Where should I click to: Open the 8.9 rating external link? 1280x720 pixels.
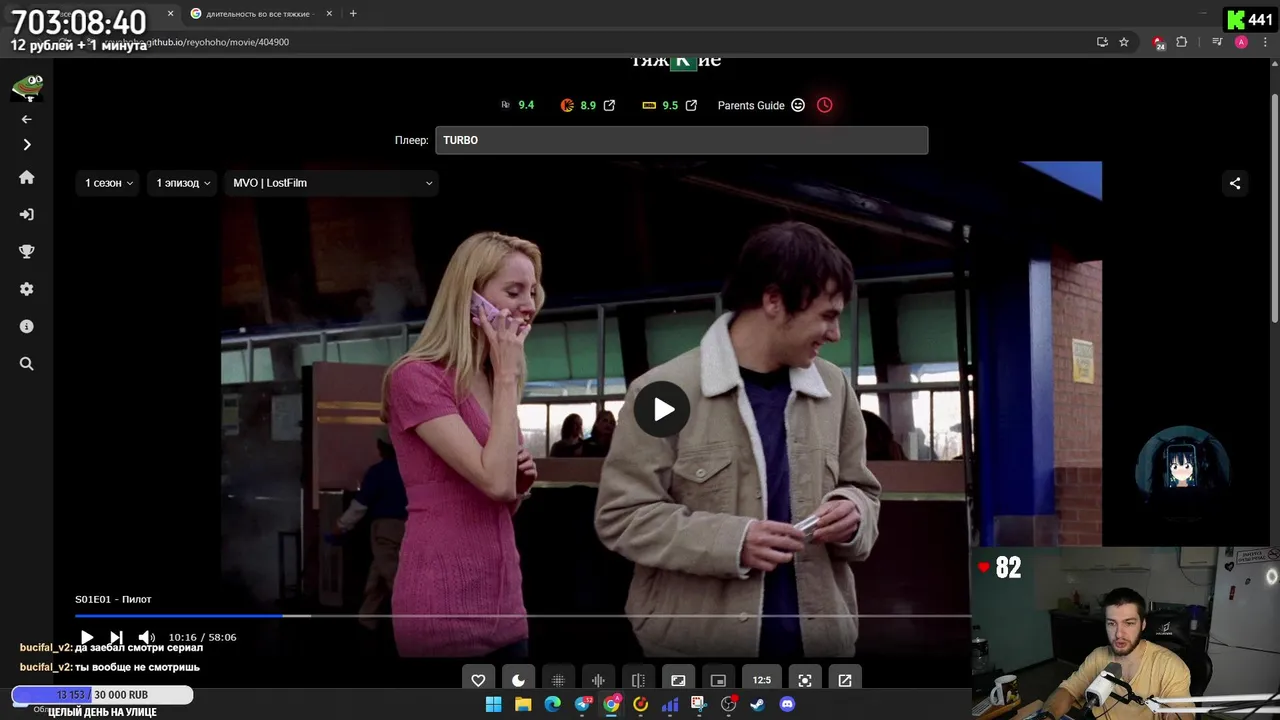pyautogui.click(x=609, y=105)
